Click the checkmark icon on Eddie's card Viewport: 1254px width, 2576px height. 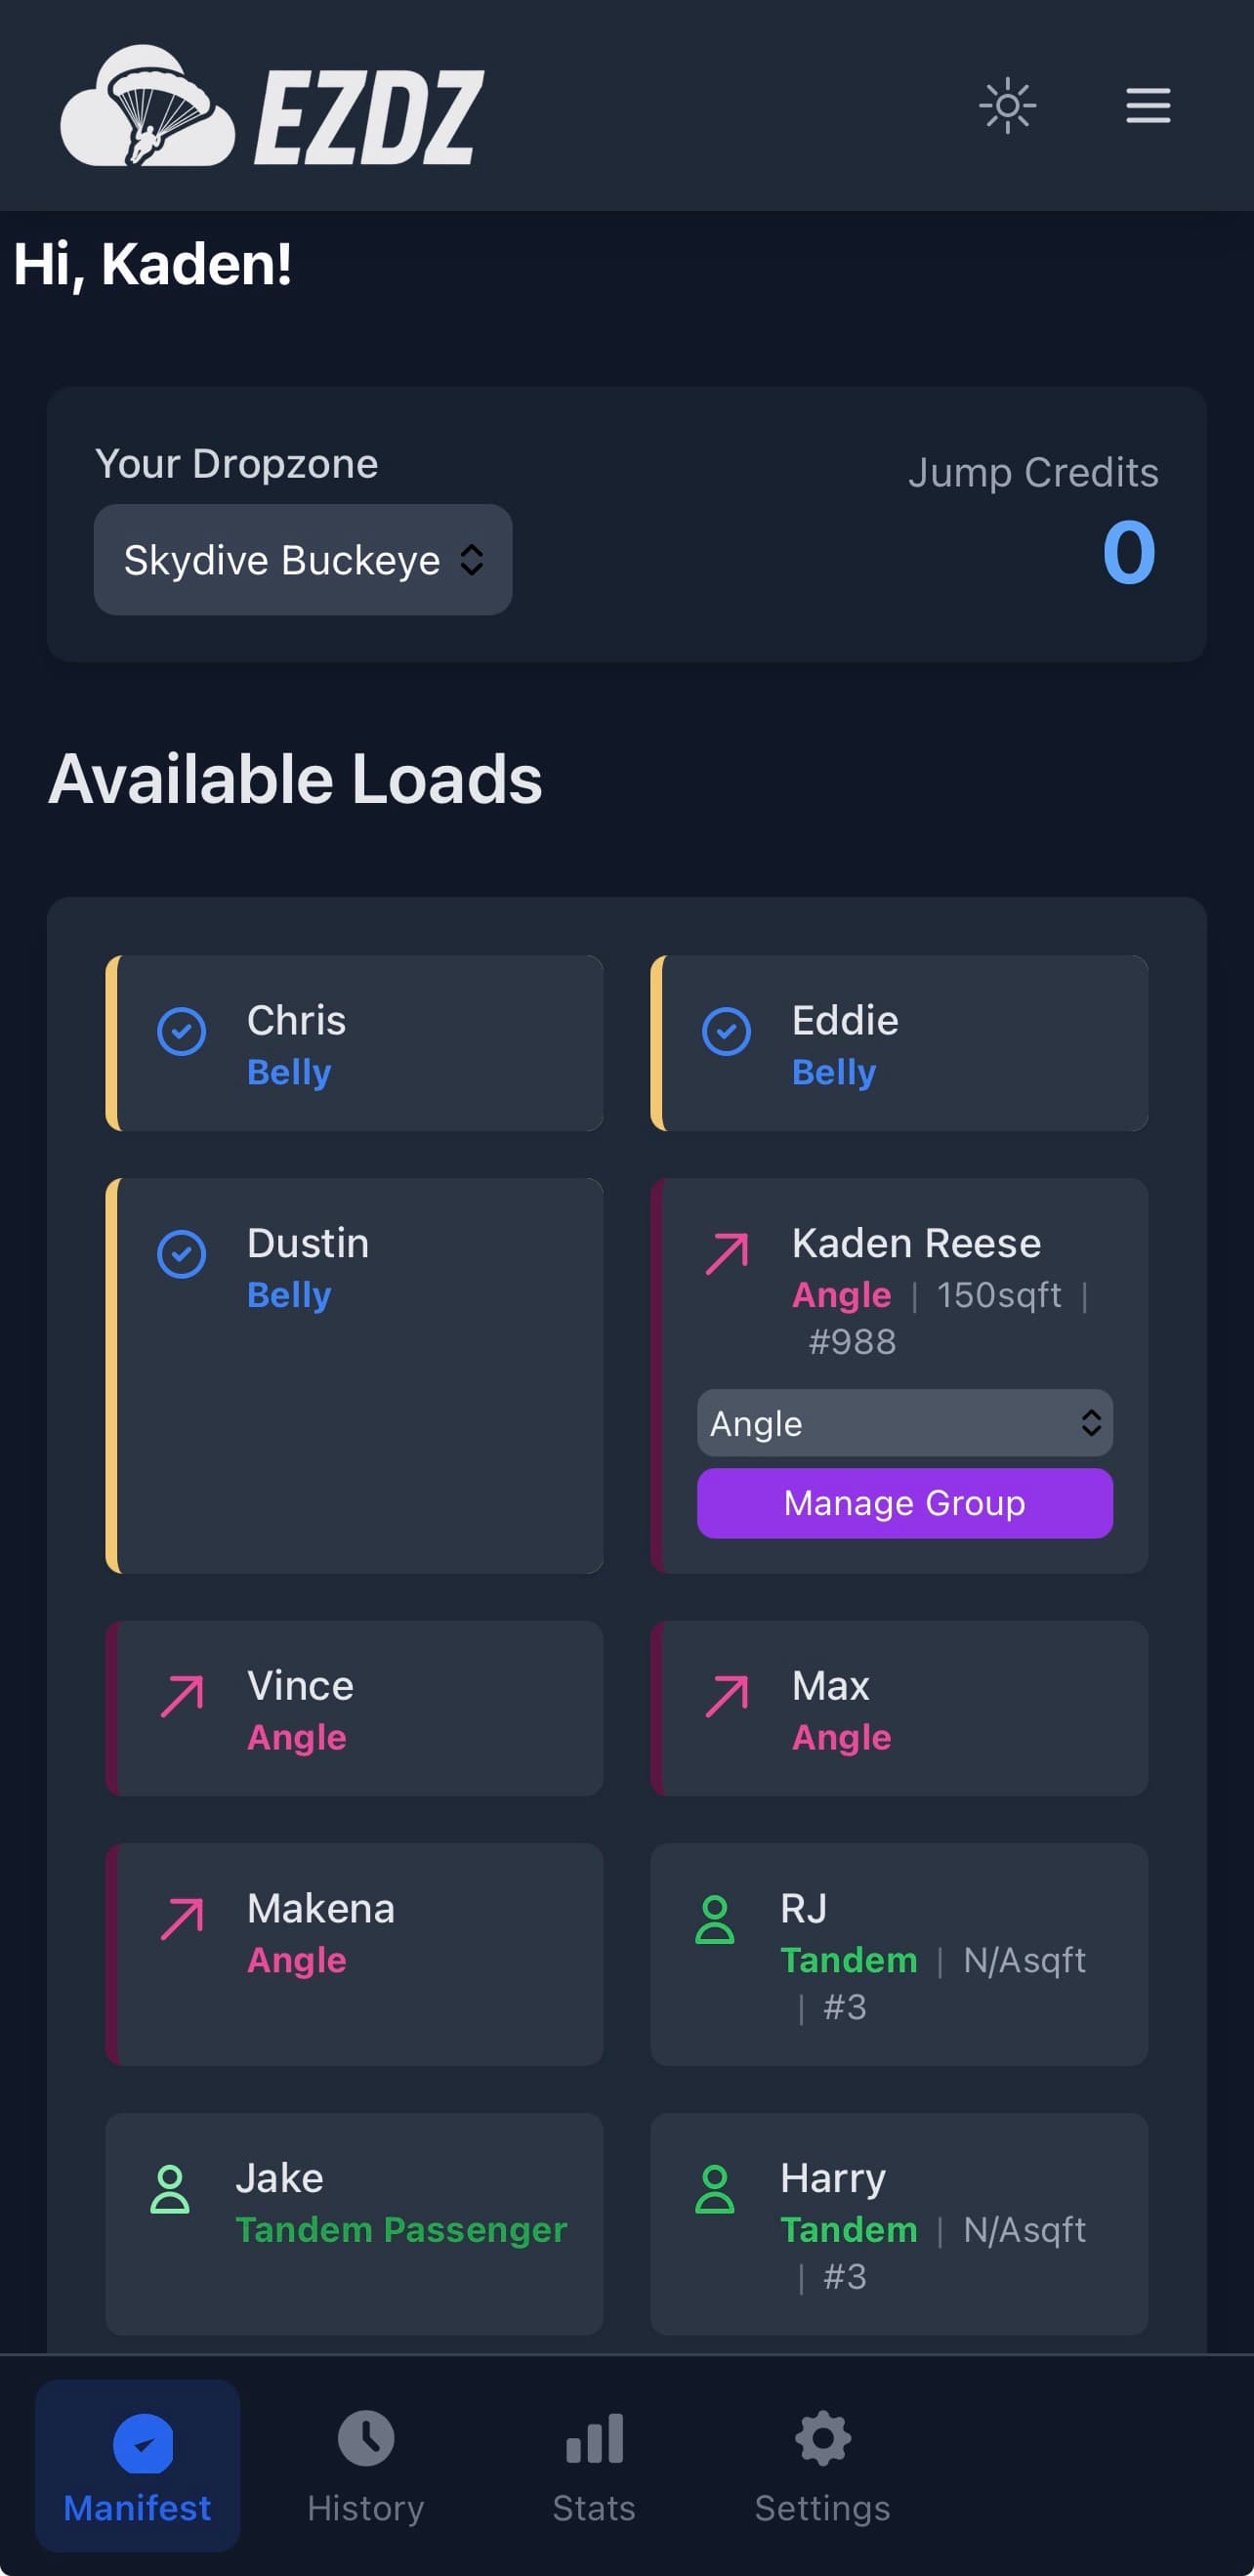coord(726,1031)
